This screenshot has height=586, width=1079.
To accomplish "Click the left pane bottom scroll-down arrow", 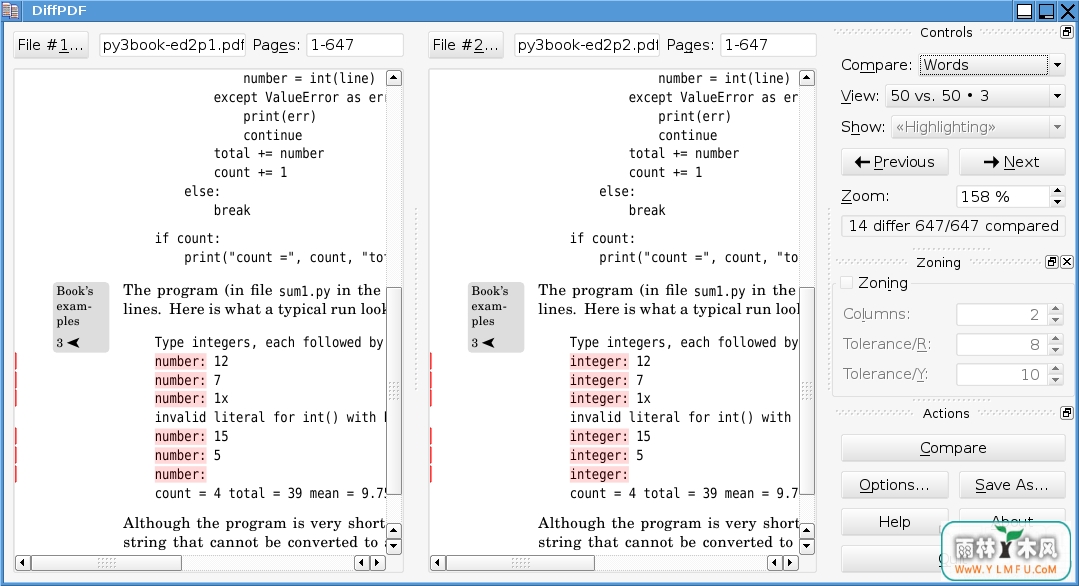I will pos(394,547).
